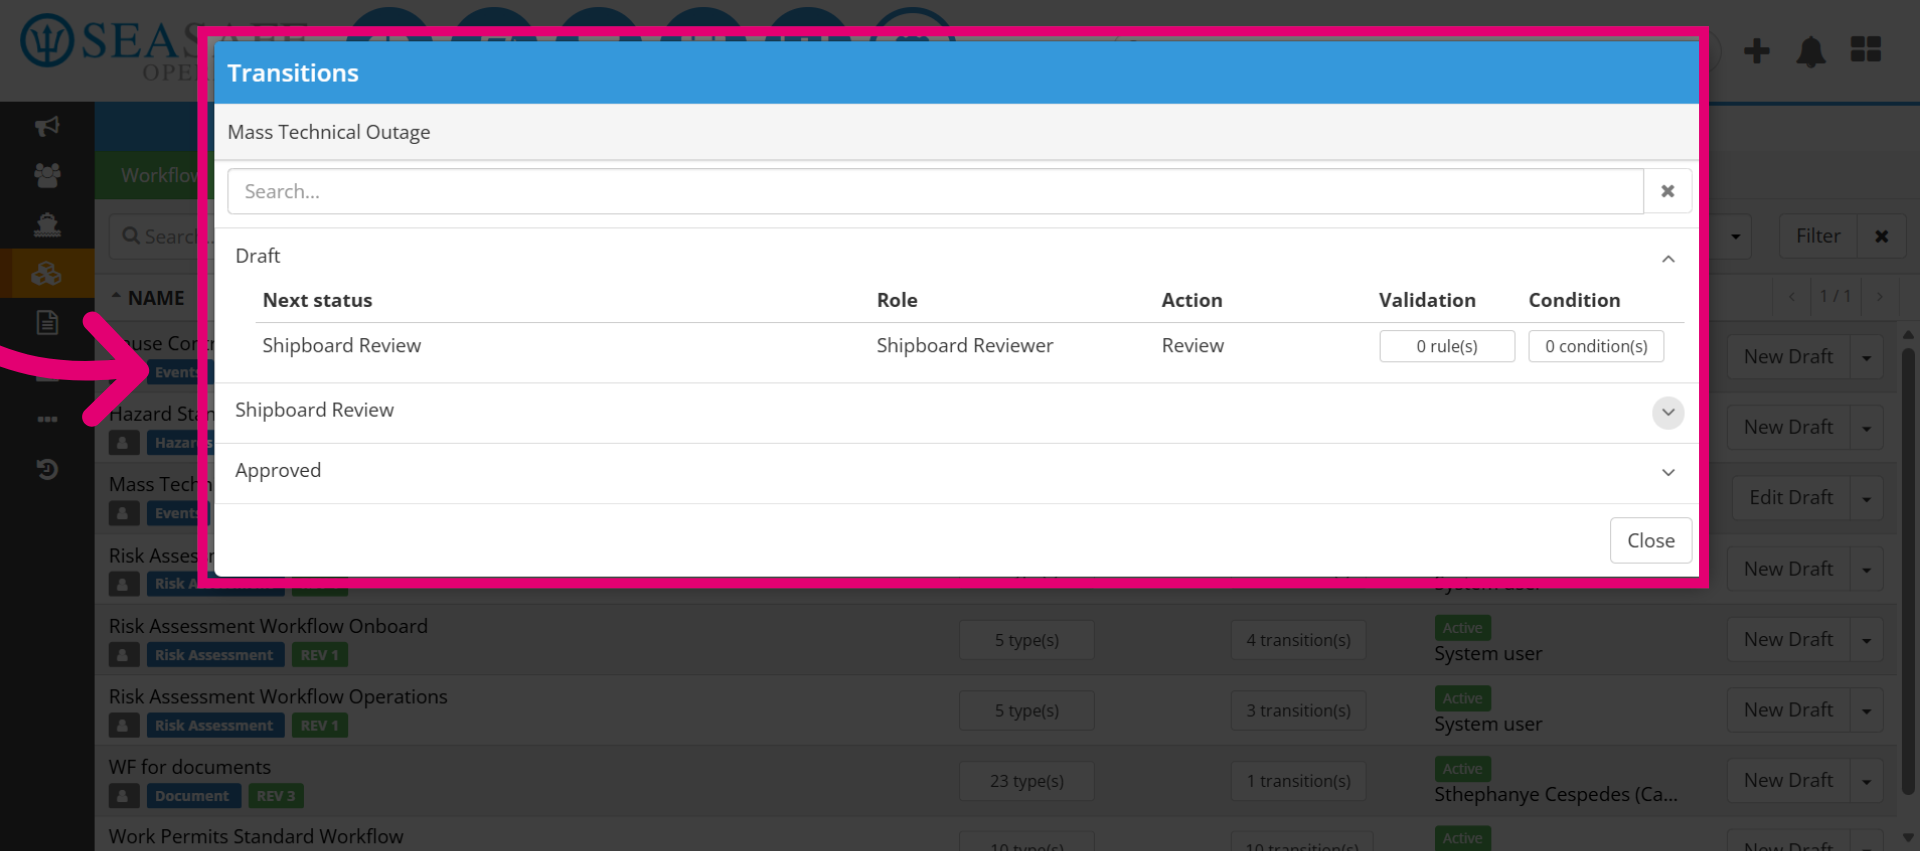This screenshot has width=1920, height=851.
Task: Click the Filter button
Action: tap(1818, 236)
